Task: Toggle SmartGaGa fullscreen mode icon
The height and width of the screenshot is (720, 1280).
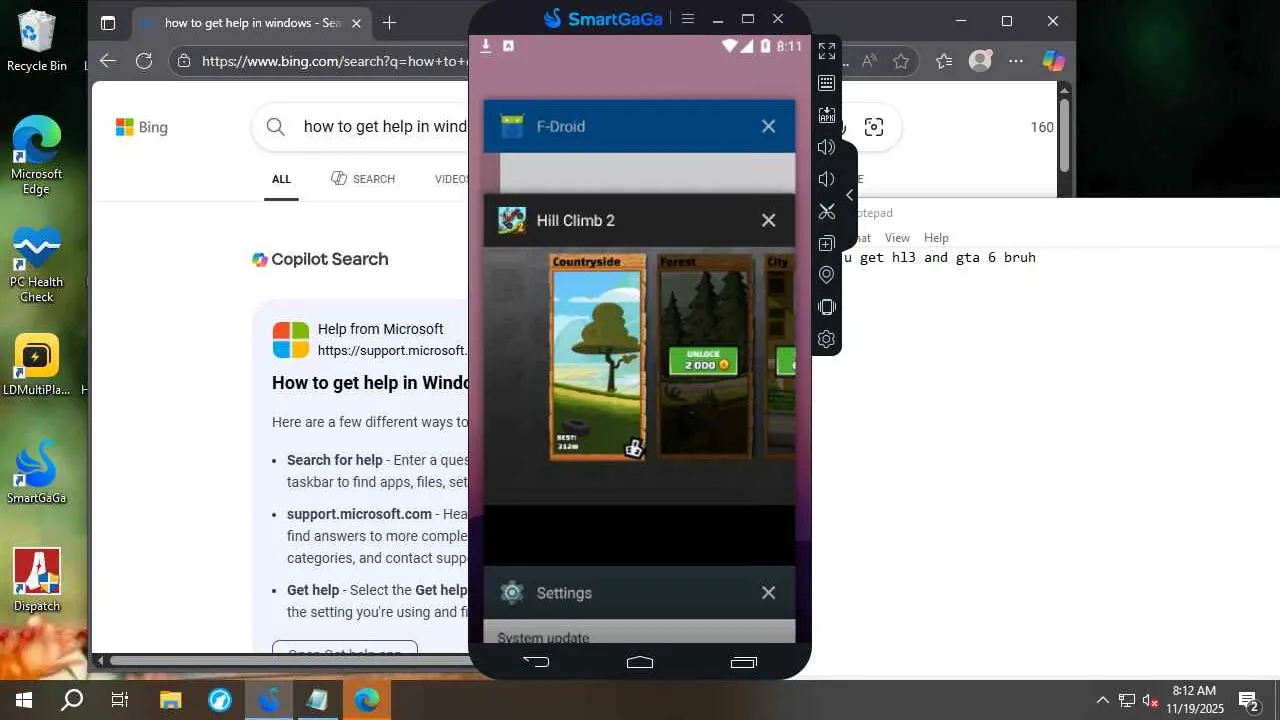Action: coord(827,51)
